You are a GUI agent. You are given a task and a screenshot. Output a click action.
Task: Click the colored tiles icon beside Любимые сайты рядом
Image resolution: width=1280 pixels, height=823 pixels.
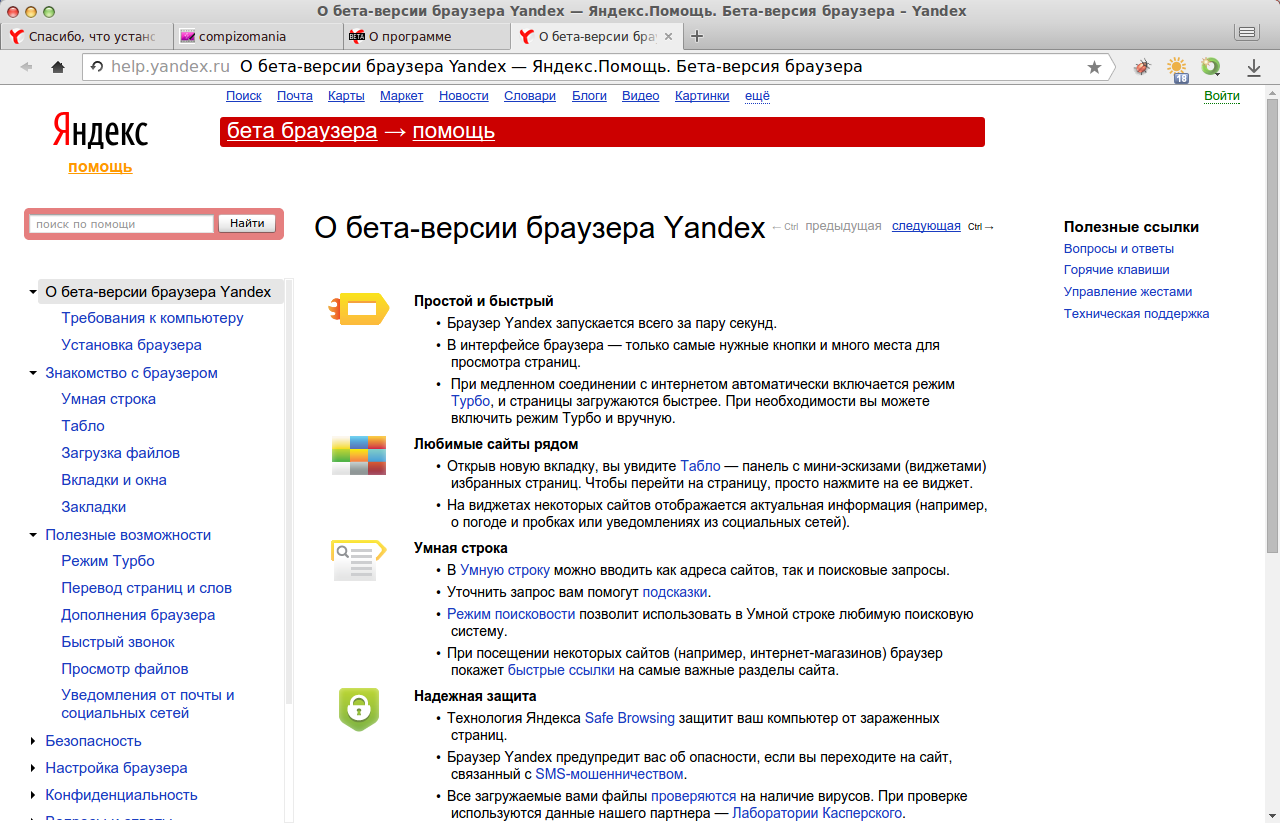click(x=358, y=455)
